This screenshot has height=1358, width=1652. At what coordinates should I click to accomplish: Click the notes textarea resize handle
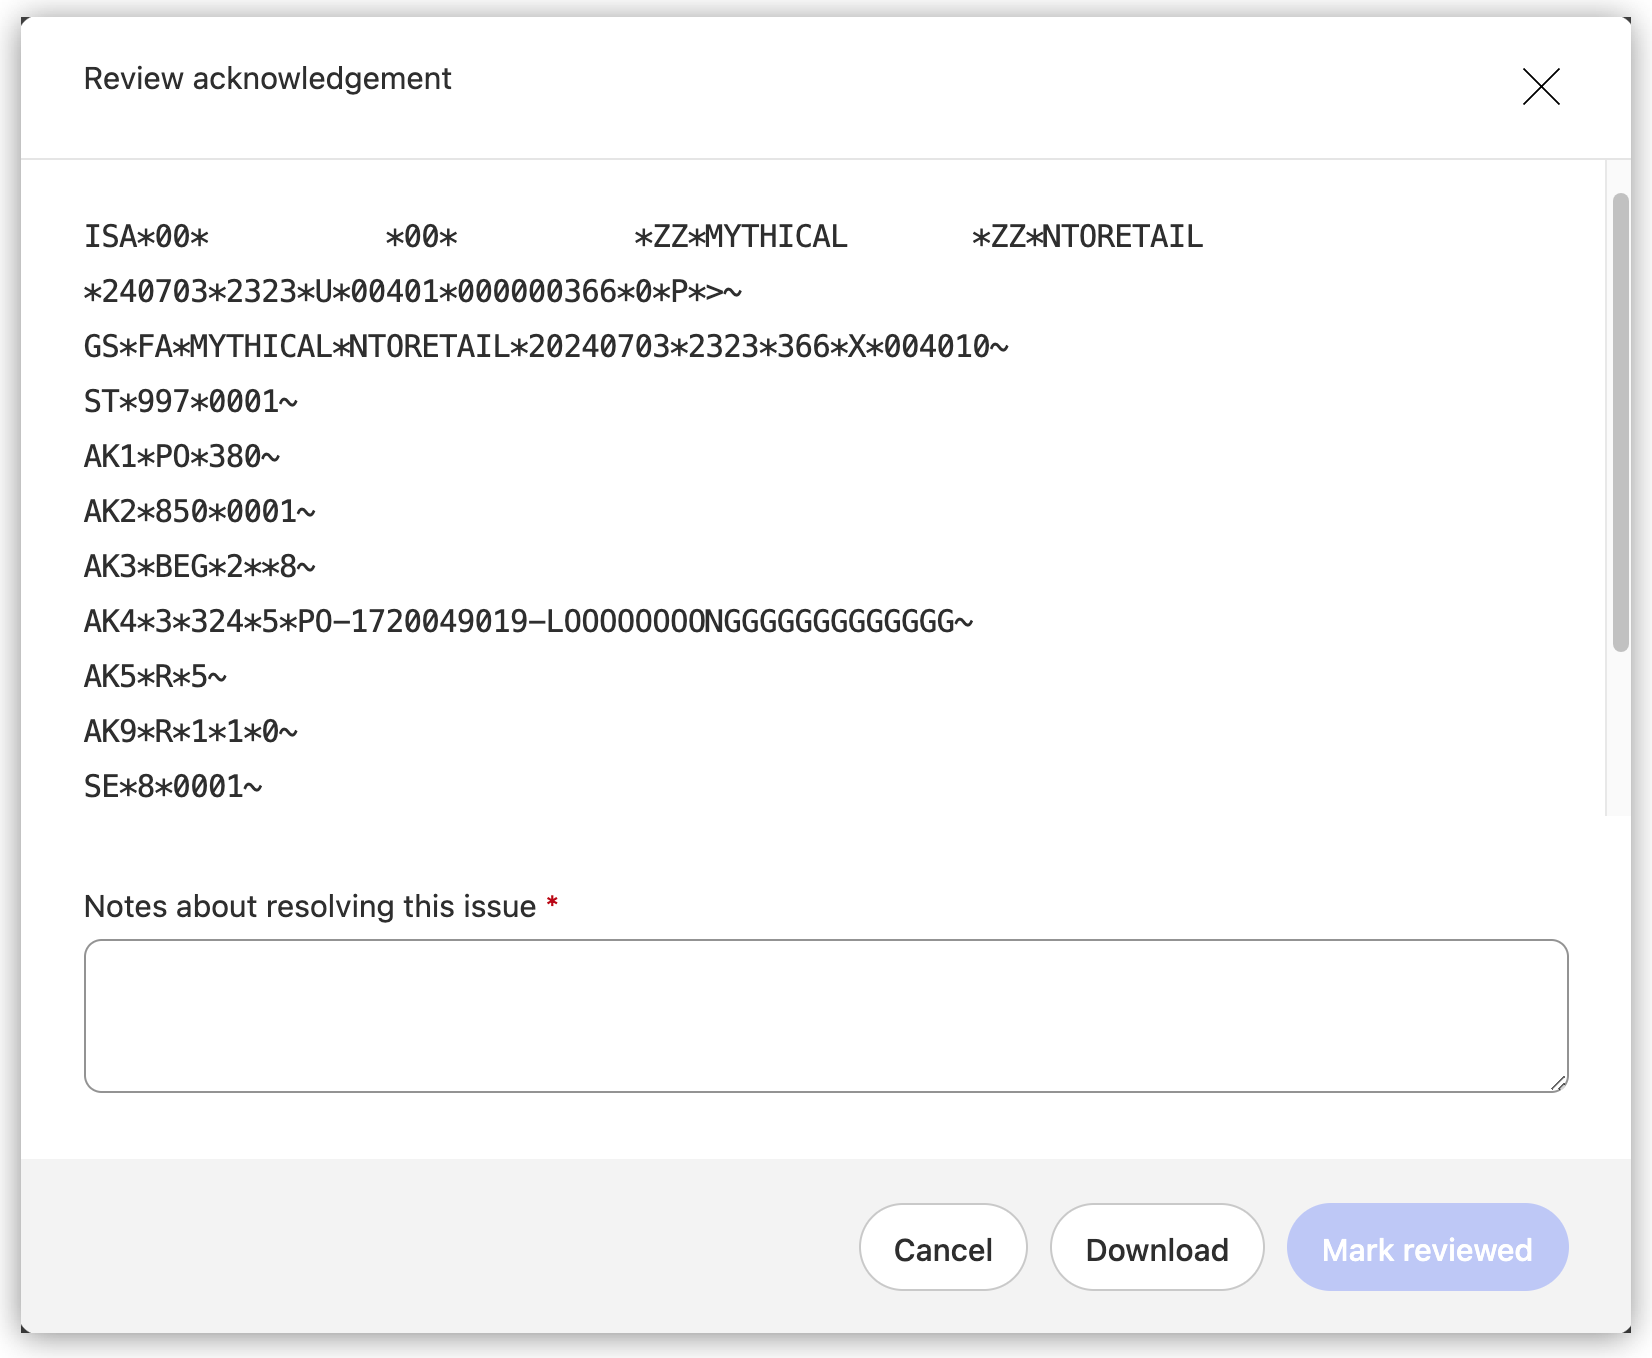pyautogui.click(x=1558, y=1082)
